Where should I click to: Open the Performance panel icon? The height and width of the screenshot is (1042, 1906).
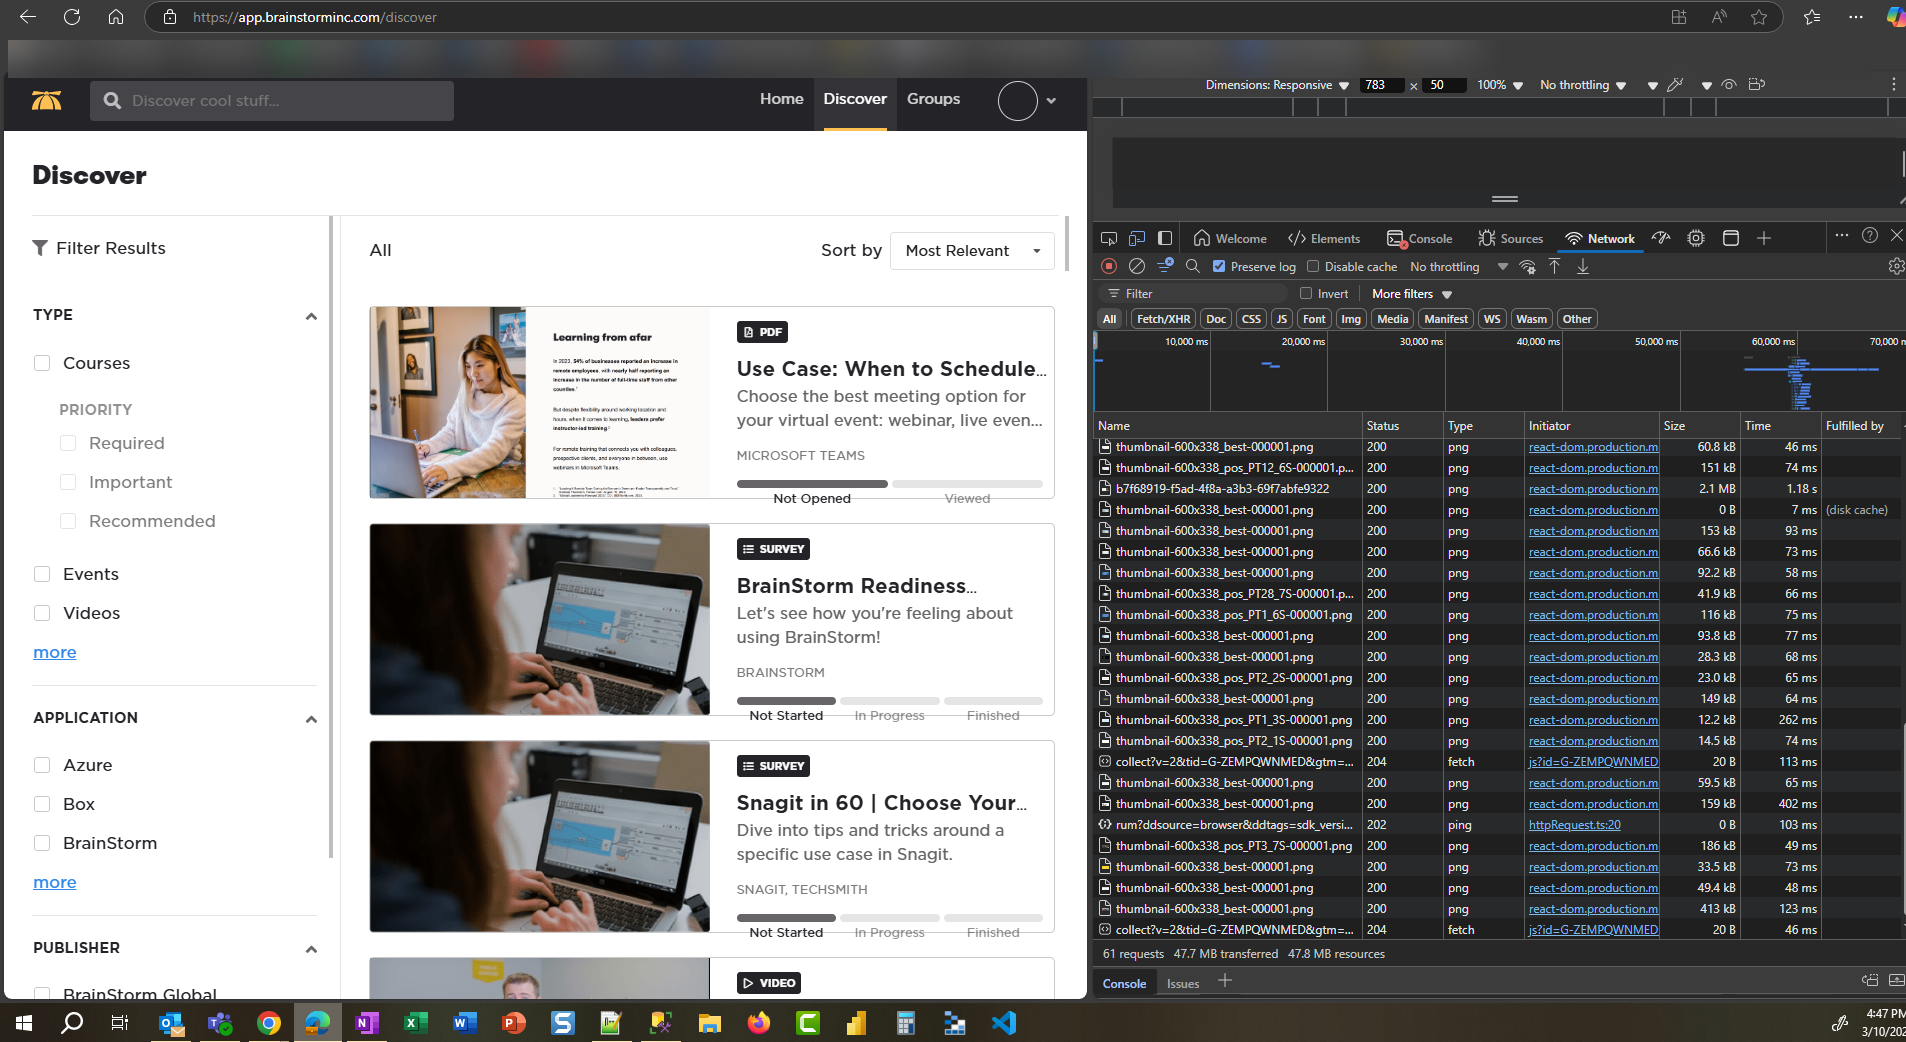(1661, 238)
